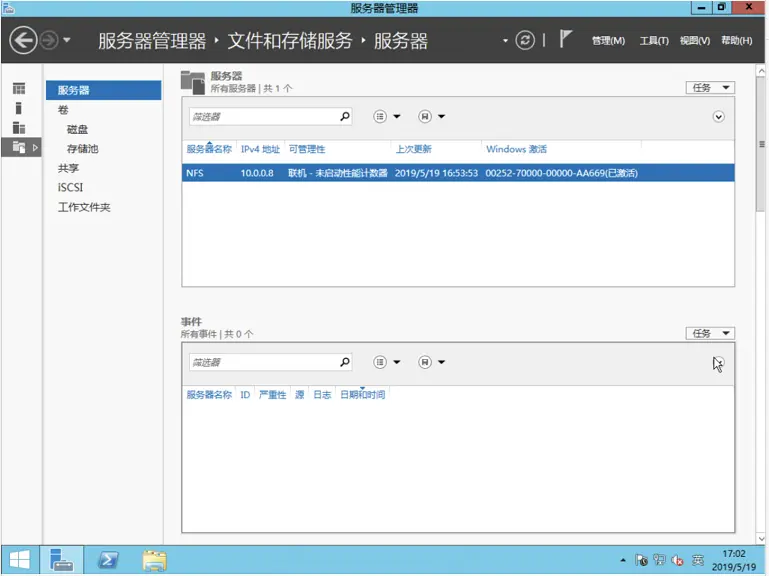Select the NFS server row
The width and height of the screenshot is (769, 576).
458,173
